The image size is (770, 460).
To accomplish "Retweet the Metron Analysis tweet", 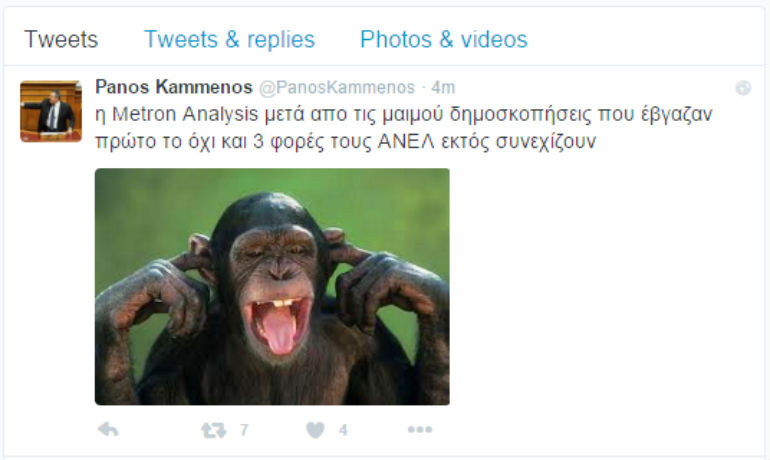I will click(x=214, y=431).
